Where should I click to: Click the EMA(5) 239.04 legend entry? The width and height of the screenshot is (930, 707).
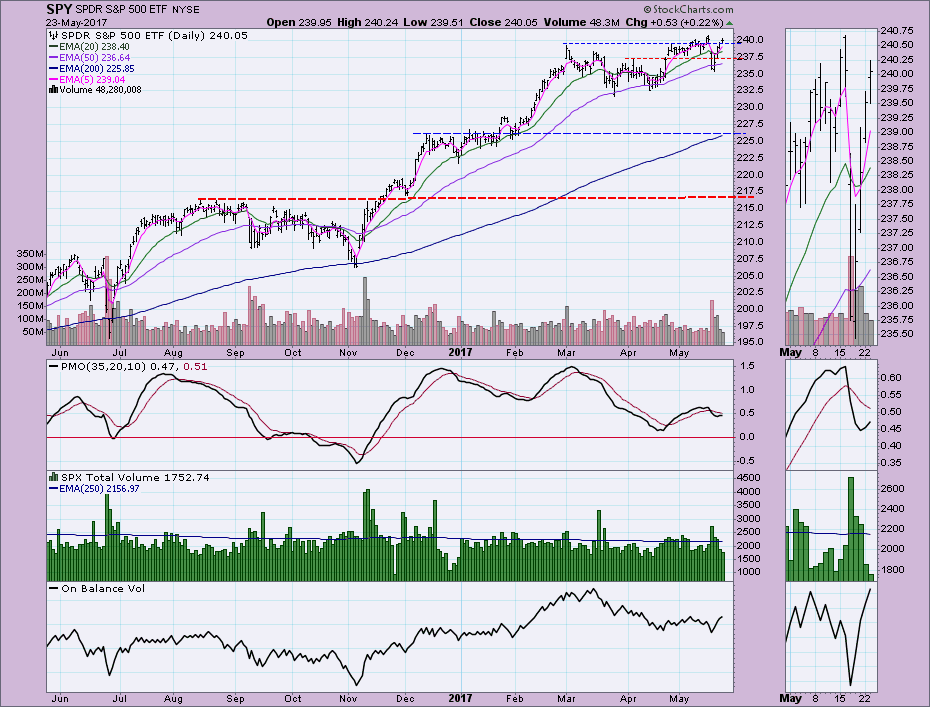87,79
